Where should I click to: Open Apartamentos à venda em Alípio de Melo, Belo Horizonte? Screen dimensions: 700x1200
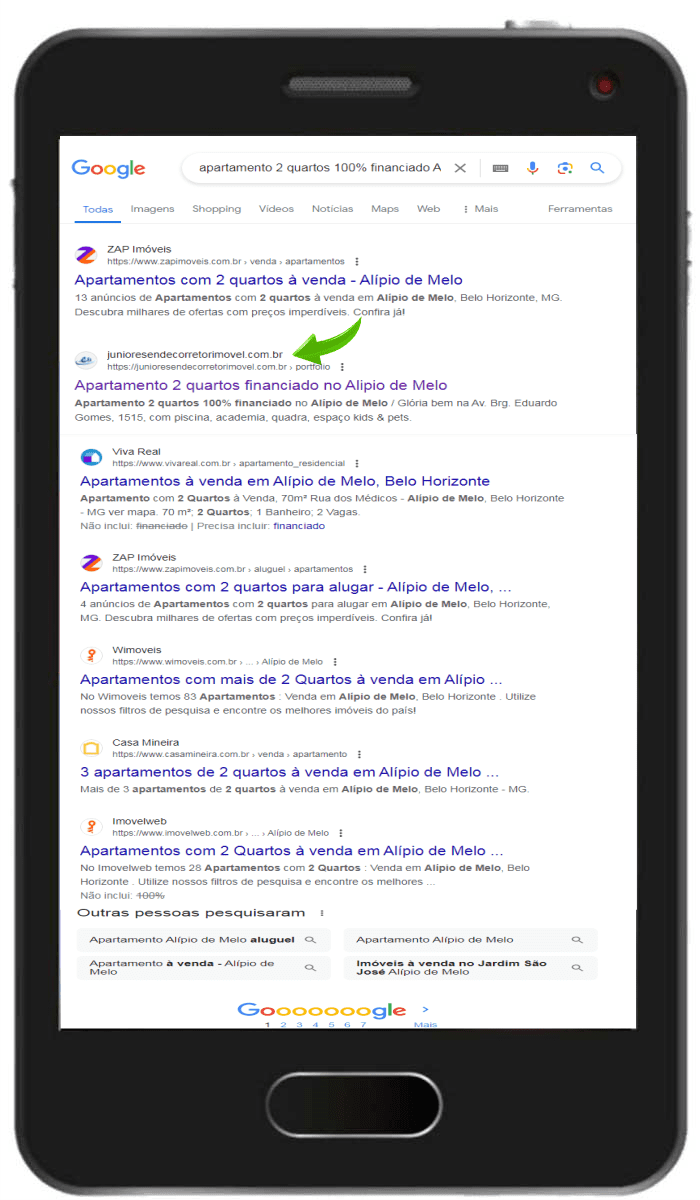point(285,481)
